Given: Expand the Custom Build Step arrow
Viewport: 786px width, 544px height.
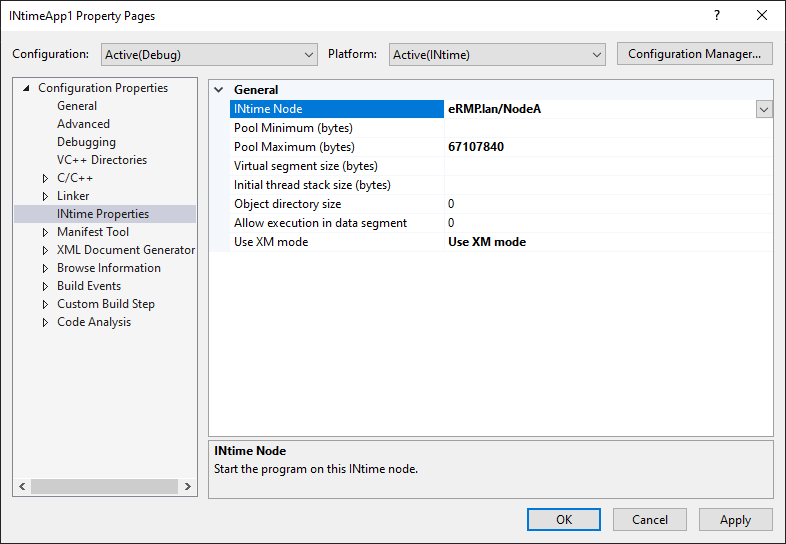Looking at the screenshot, I should (x=45, y=304).
